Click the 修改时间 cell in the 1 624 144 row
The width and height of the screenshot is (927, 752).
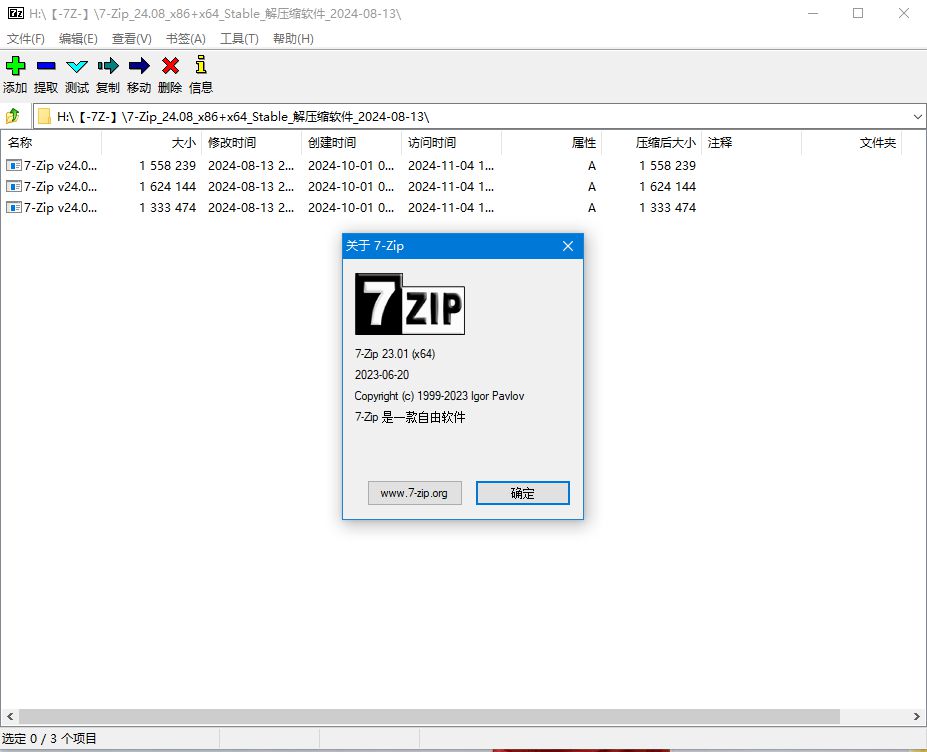251,187
